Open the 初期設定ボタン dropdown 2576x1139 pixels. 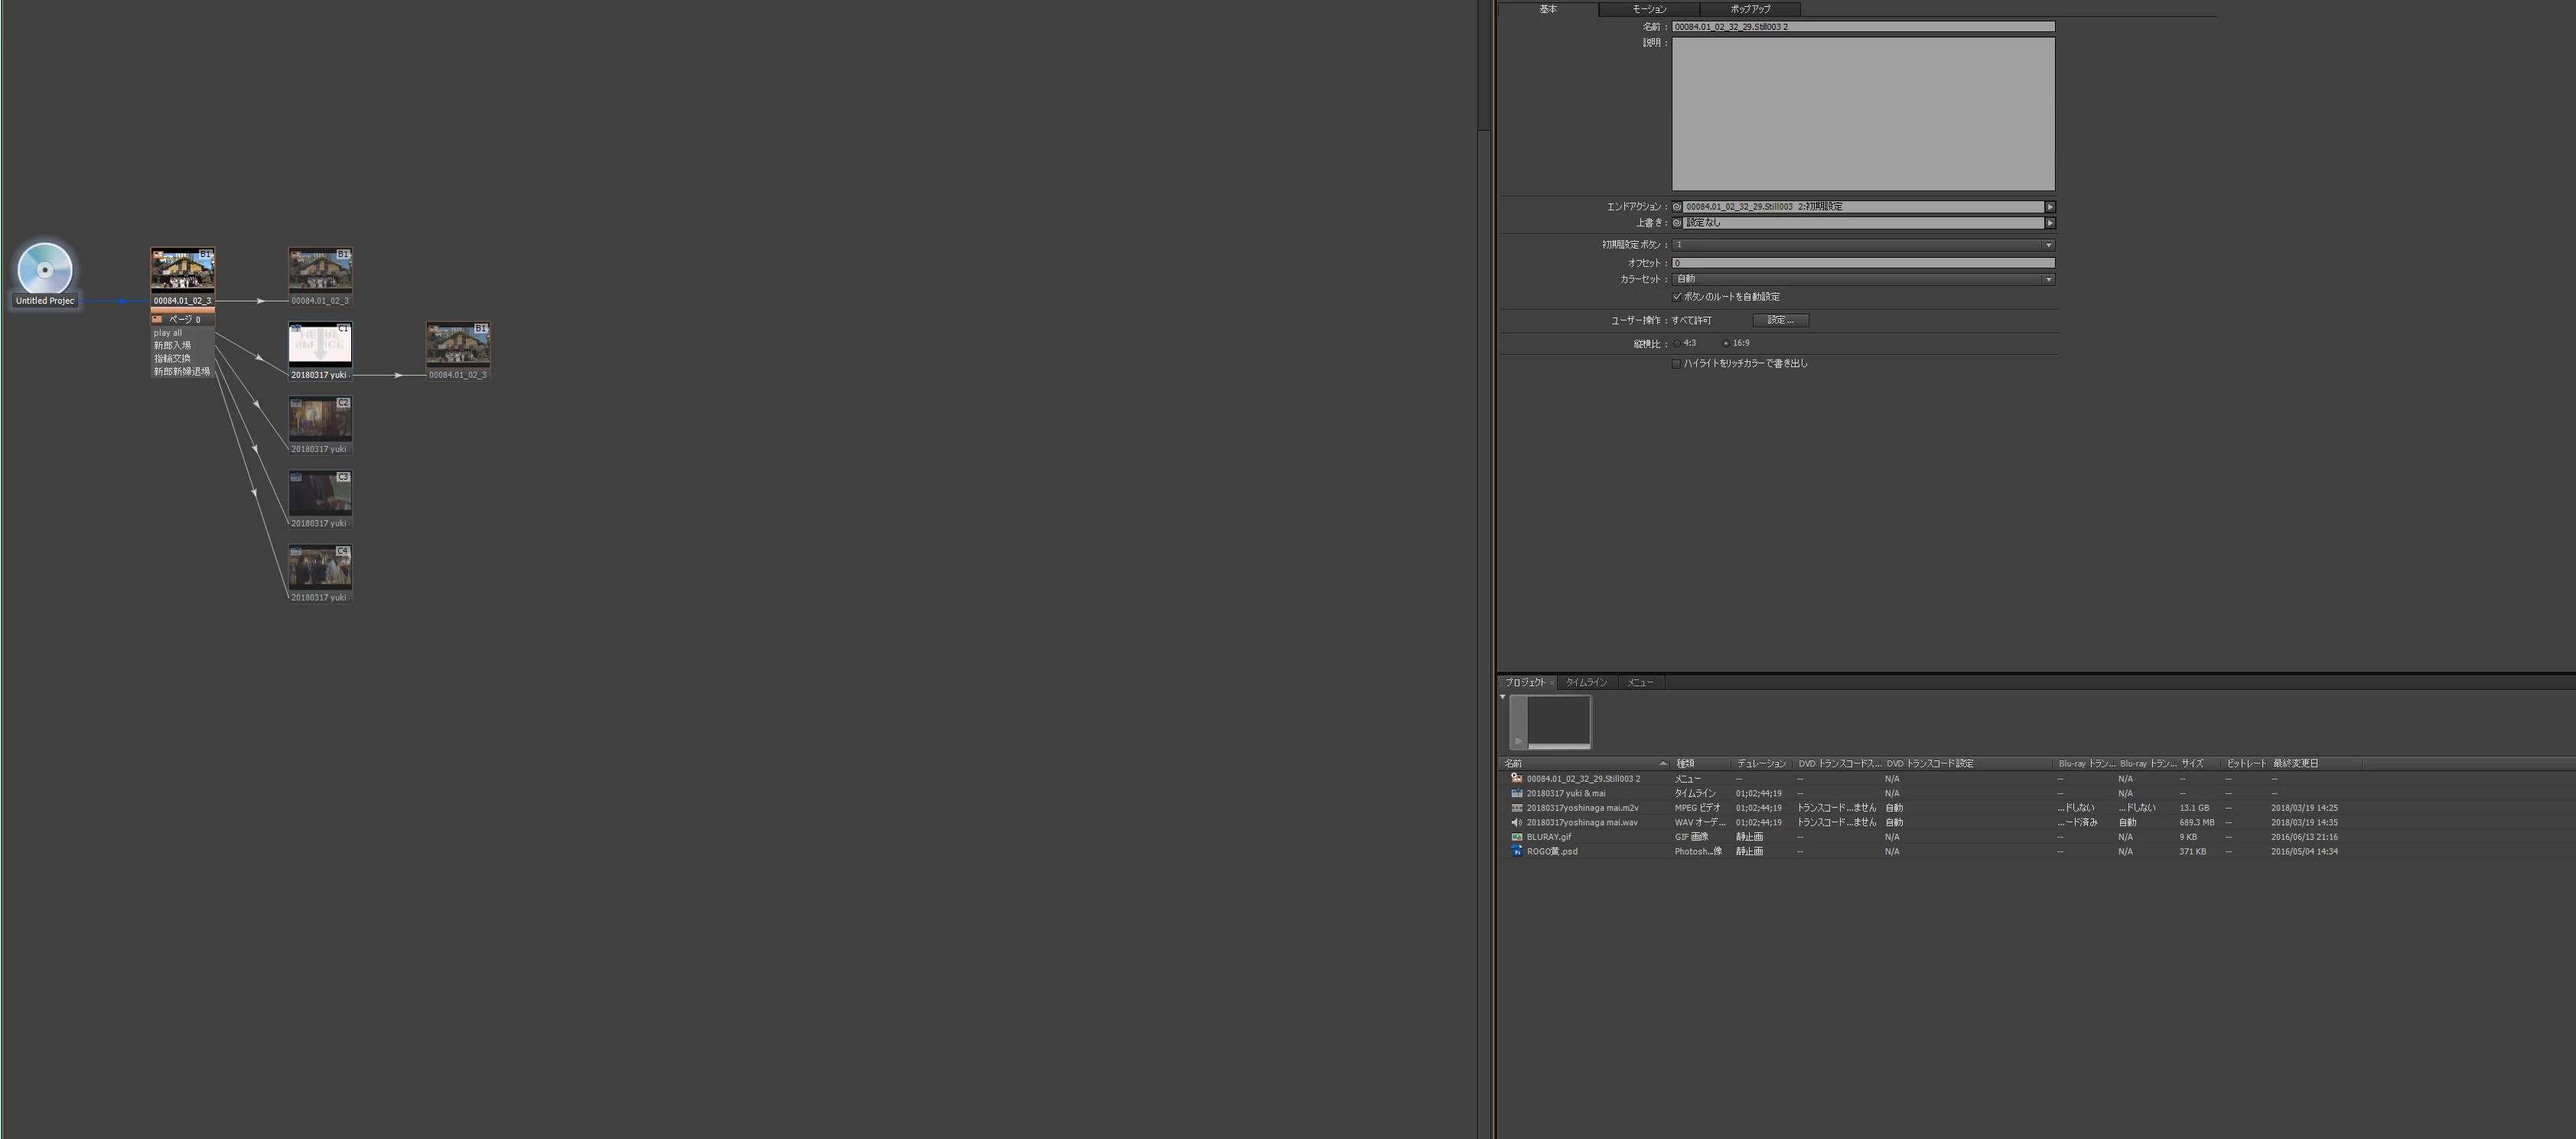(x=2048, y=245)
